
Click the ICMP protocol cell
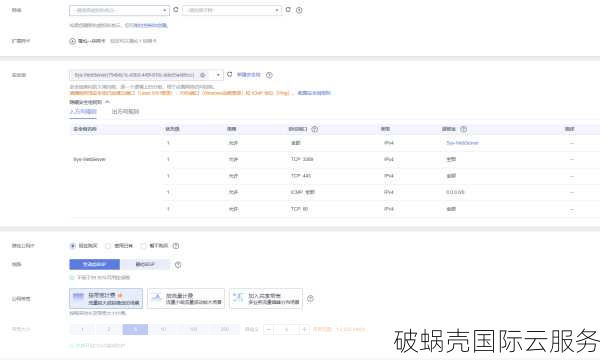coord(303,192)
